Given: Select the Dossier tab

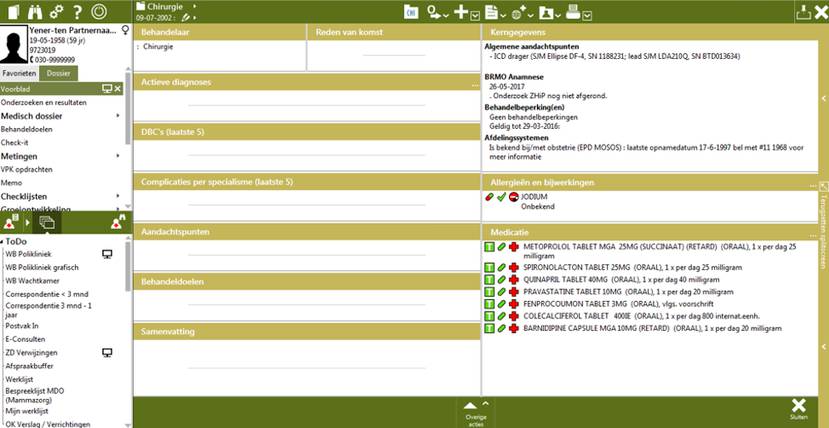Looking at the screenshot, I should (x=58, y=74).
